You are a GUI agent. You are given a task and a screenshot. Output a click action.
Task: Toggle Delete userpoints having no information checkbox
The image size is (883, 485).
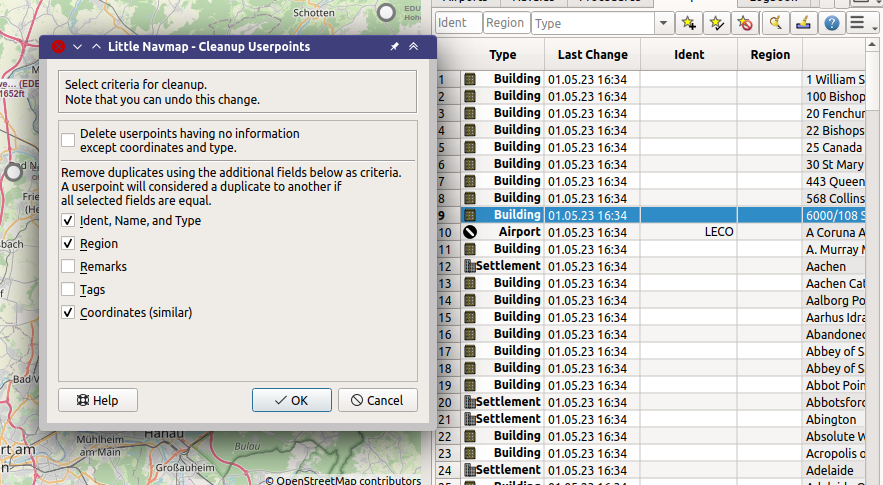pos(68,140)
